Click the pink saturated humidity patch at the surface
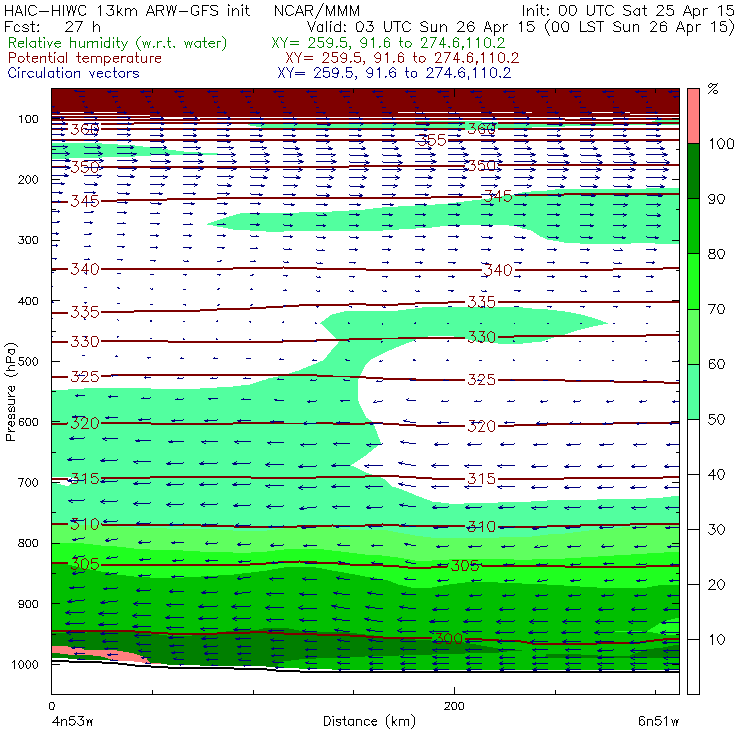 click(x=101, y=654)
